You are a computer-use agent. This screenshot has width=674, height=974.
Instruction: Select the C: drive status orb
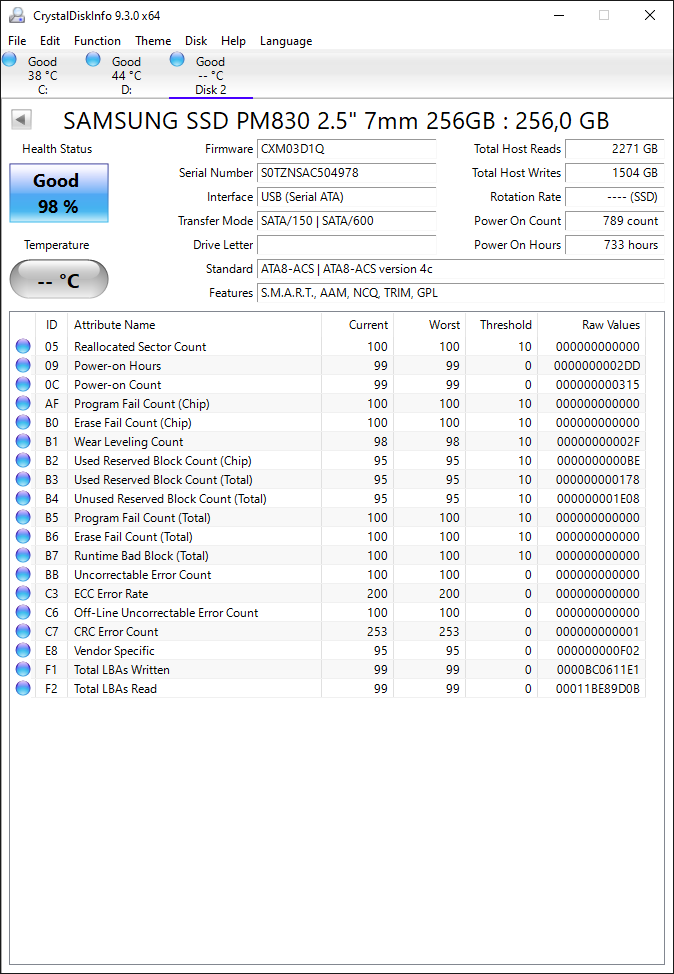pyautogui.click(x=9, y=60)
